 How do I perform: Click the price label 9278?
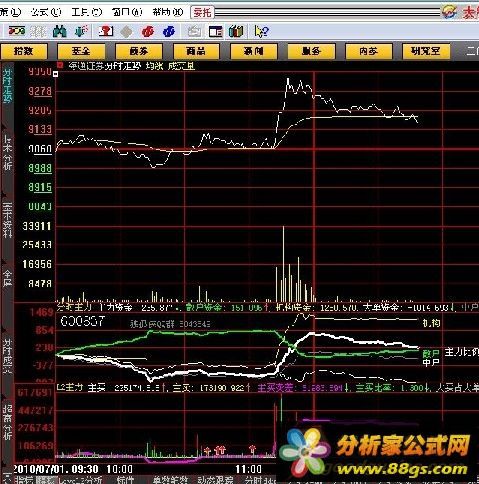pos(40,91)
